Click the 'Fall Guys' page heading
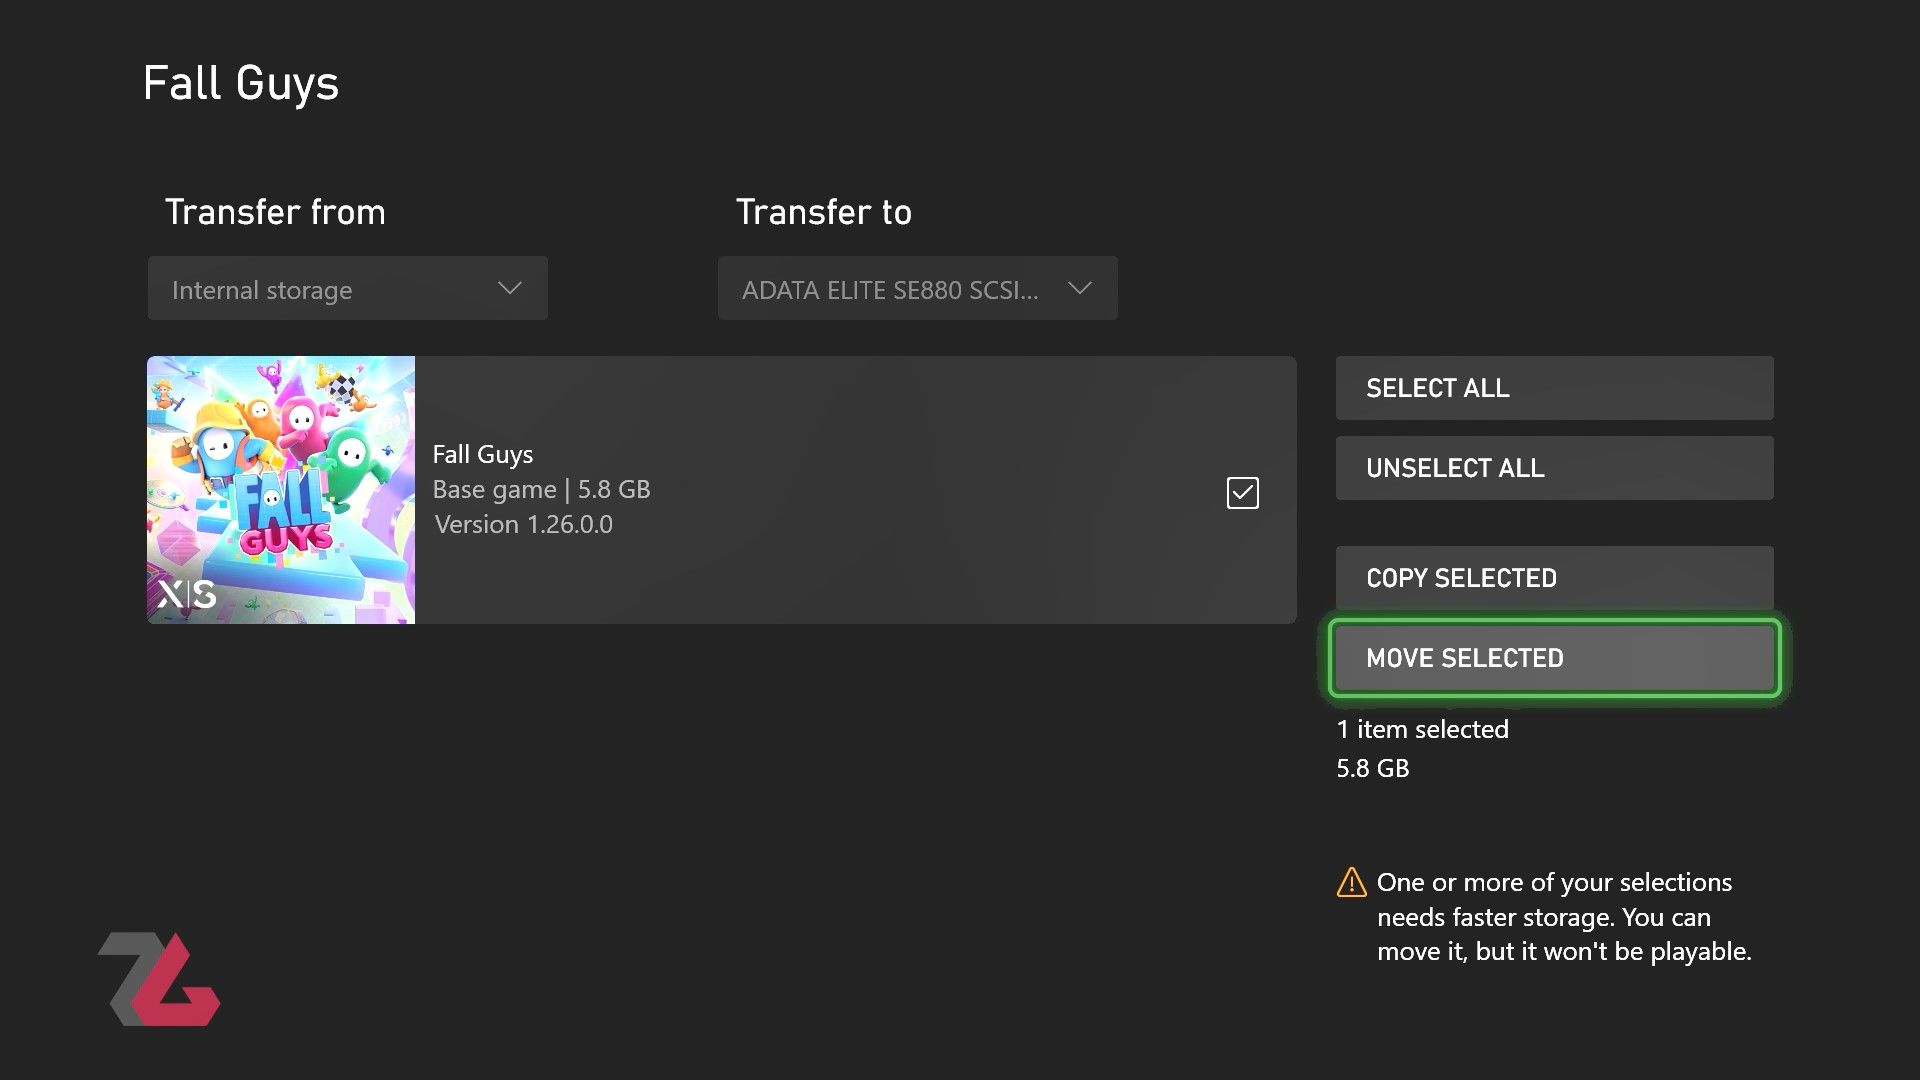Viewport: 1920px width, 1080px height. (241, 84)
